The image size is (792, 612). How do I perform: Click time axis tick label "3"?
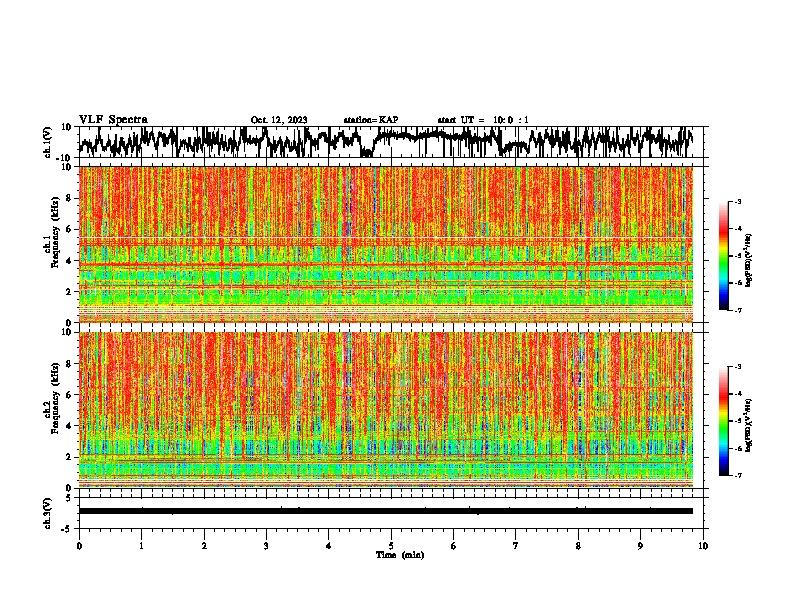click(266, 546)
